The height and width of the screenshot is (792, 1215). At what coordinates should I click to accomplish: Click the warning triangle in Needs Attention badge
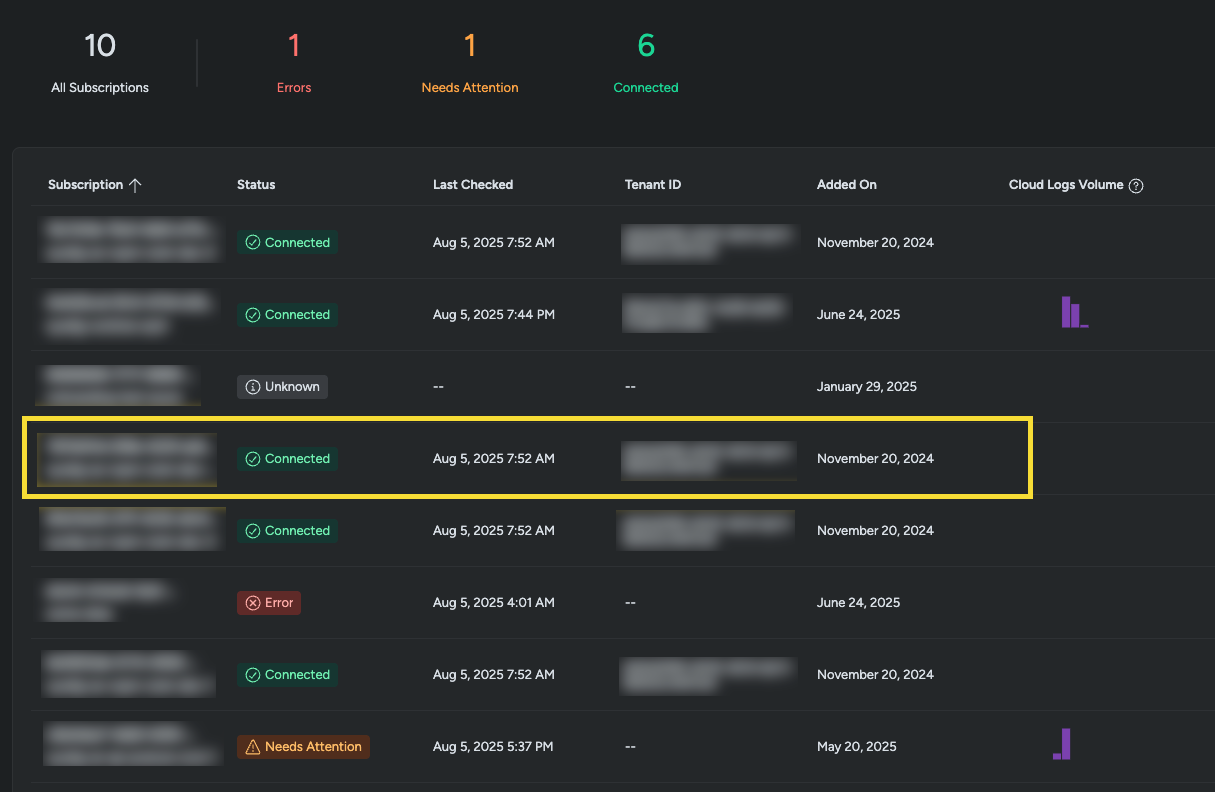tap(252, 747)
